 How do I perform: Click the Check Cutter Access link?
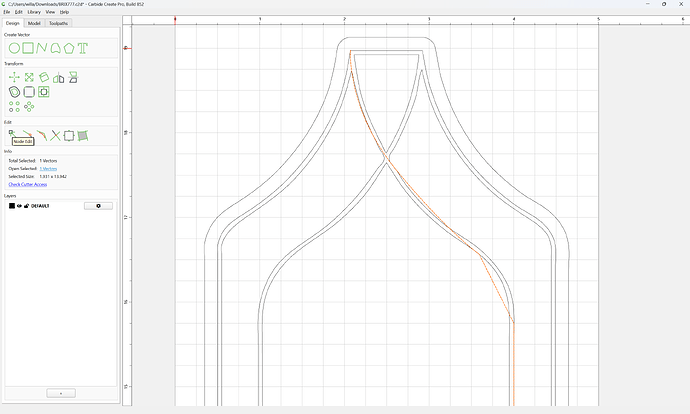click(x=28, y=184)
